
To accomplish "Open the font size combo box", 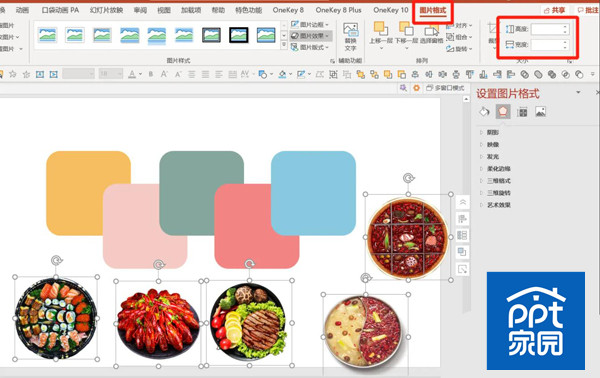I will click(x=111, y=74).
